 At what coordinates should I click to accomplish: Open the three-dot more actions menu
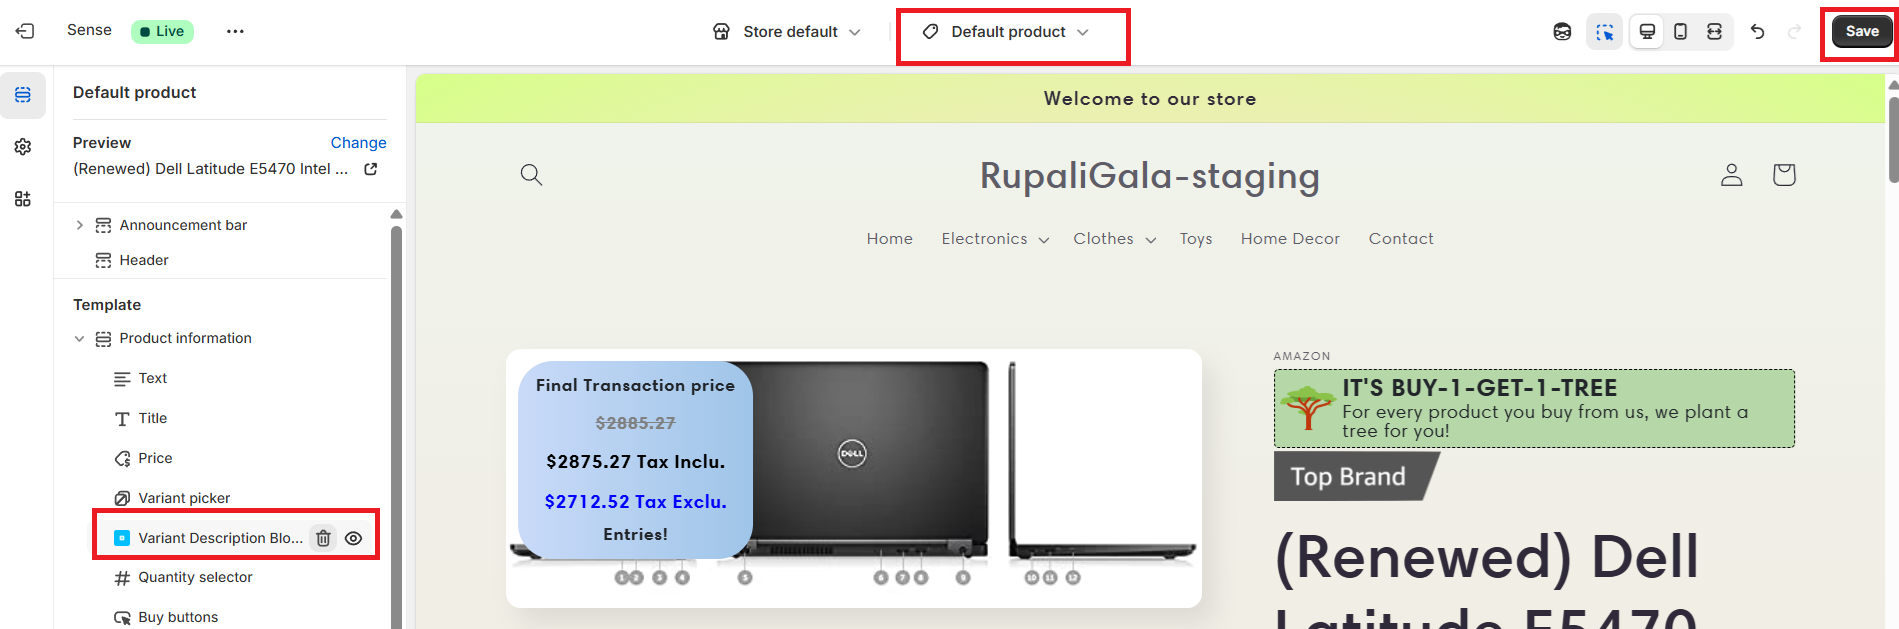tap(235, 31)
